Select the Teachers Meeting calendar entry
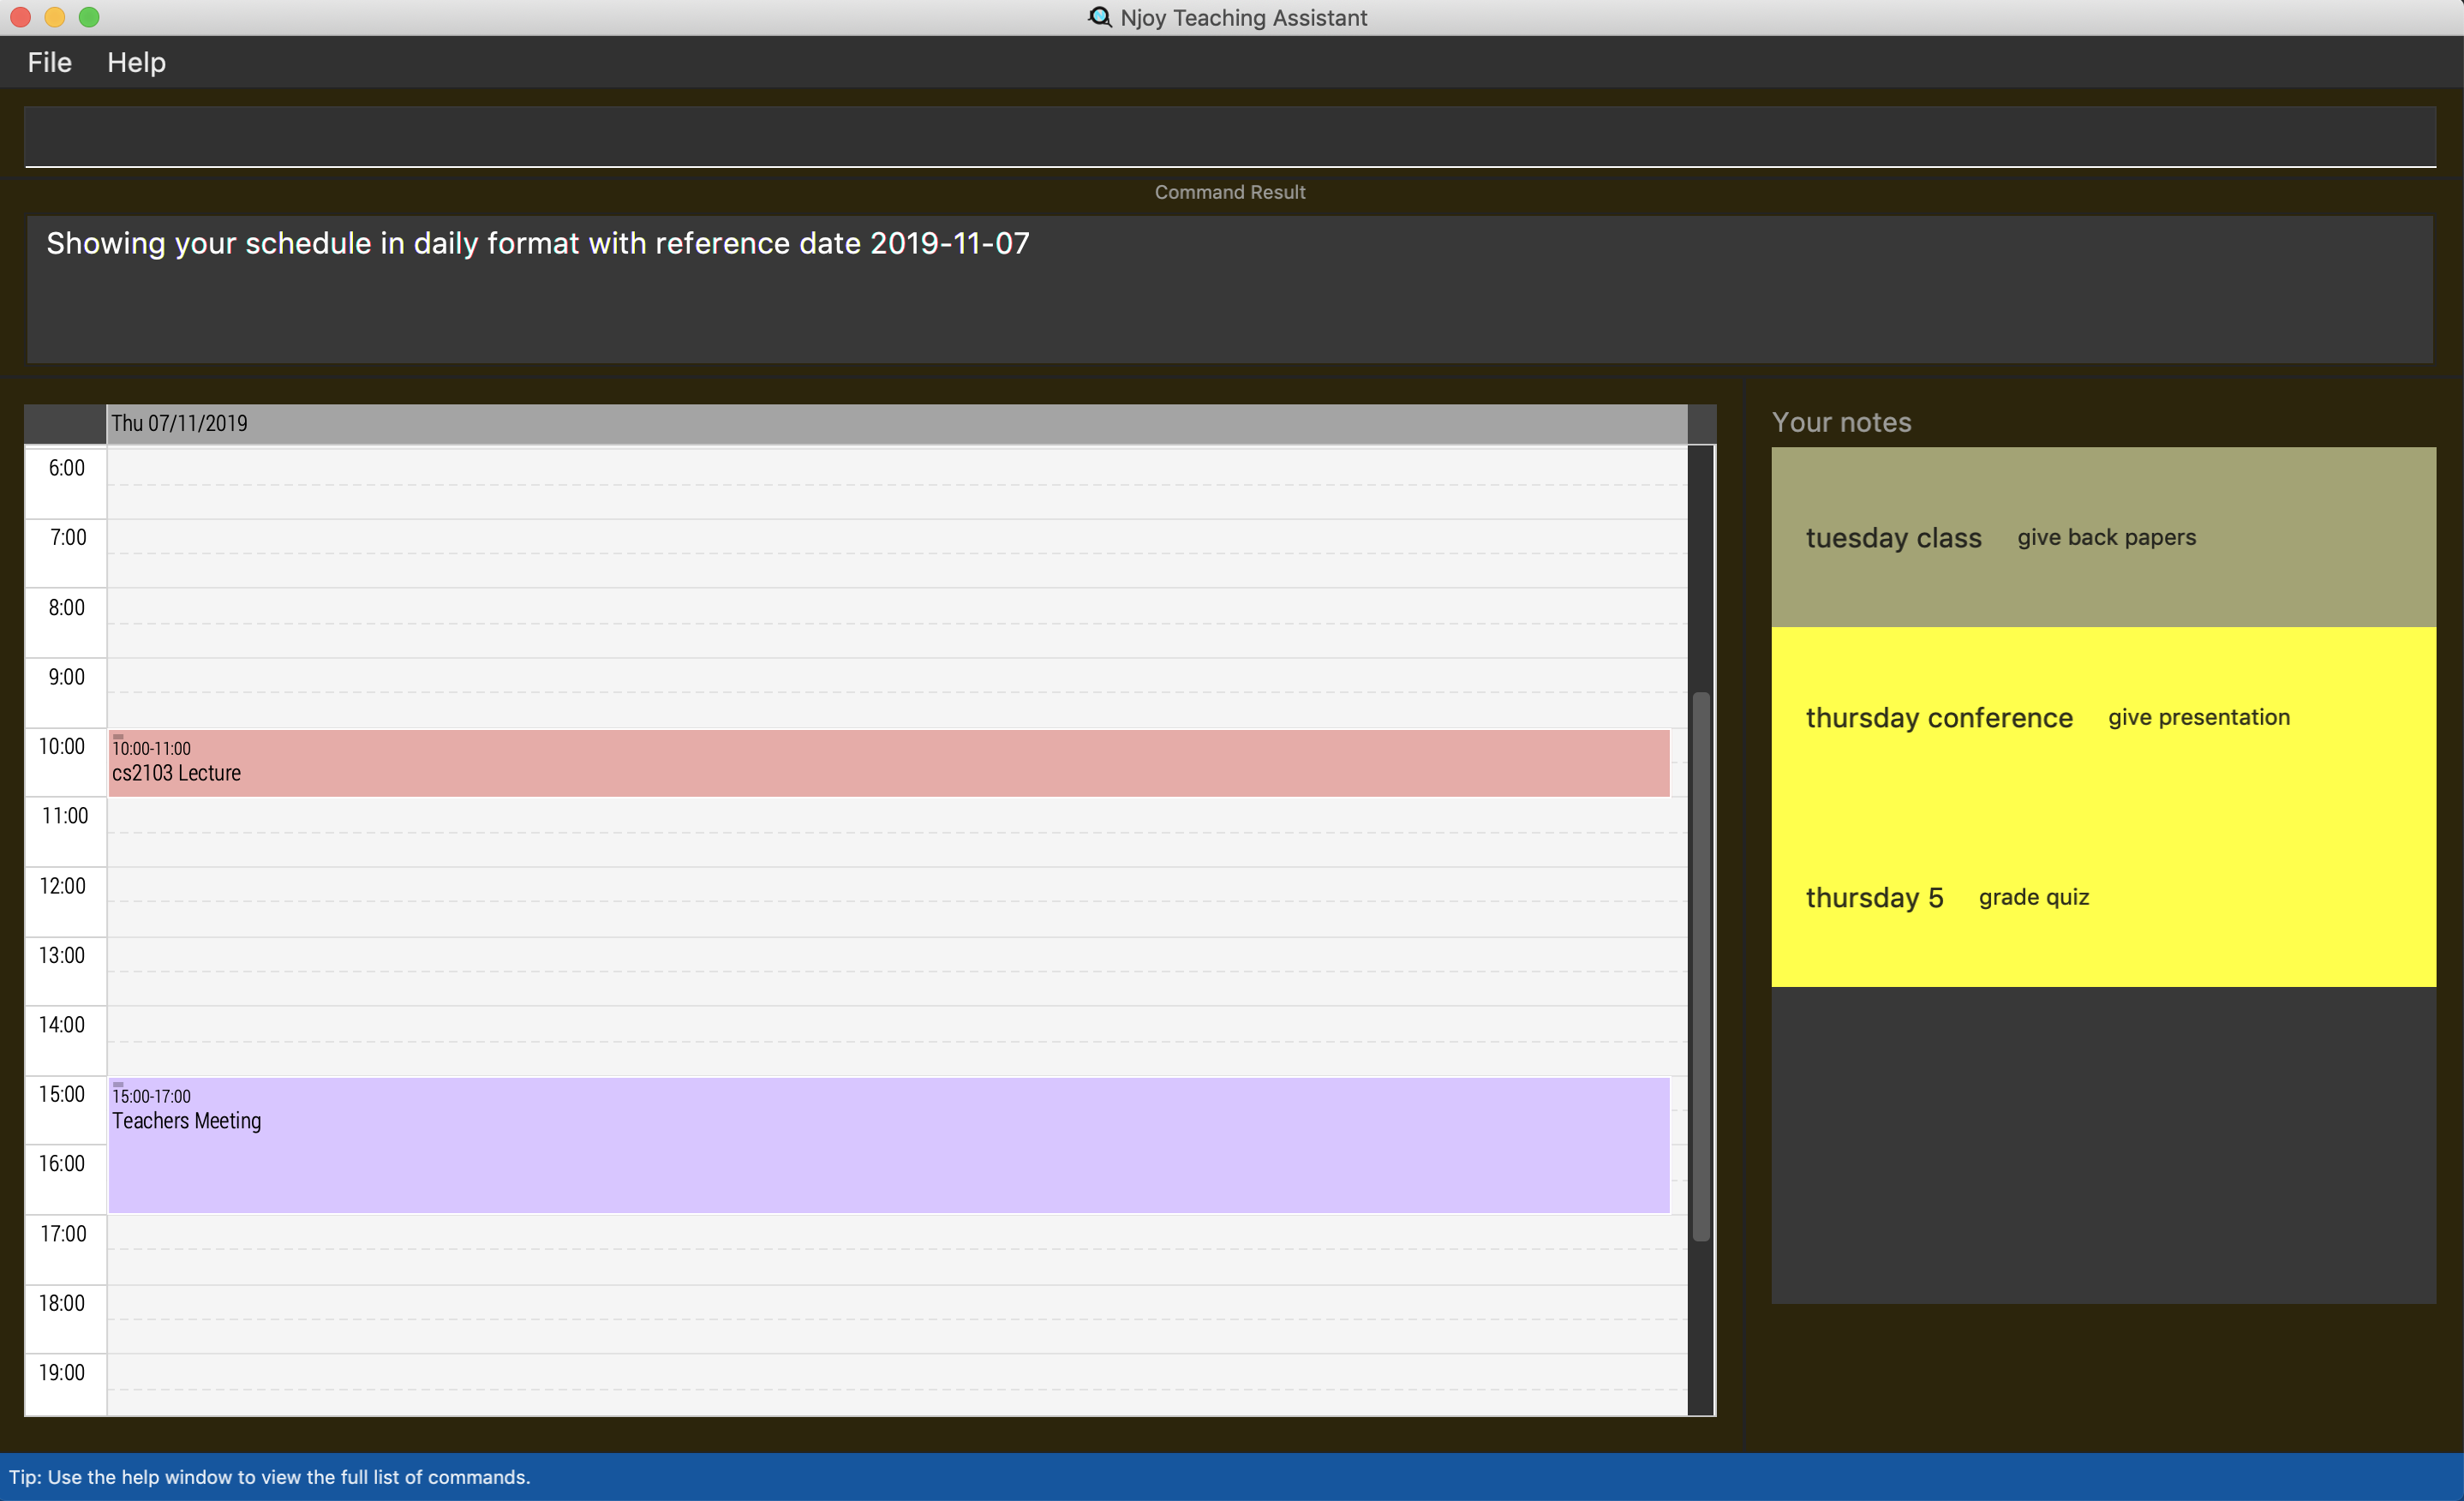Screen dimensions: 2464x1501 coord(888,1145)
